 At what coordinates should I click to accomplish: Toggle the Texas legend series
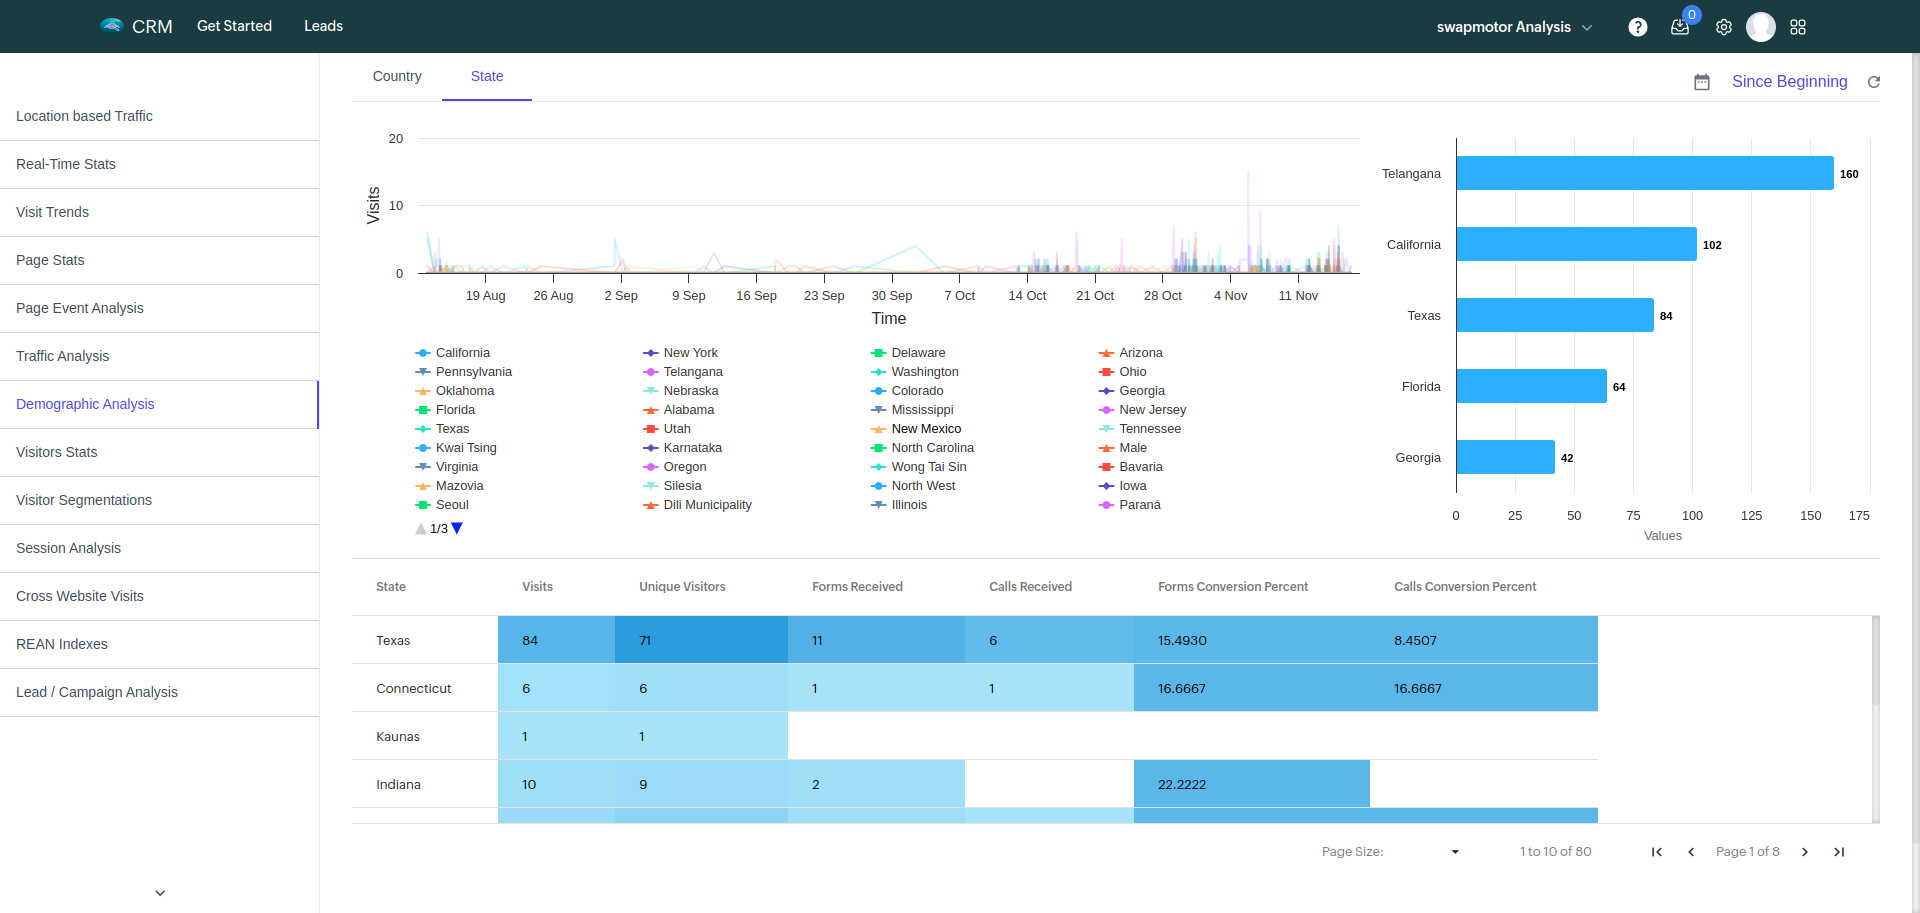[x=442, y=429]
